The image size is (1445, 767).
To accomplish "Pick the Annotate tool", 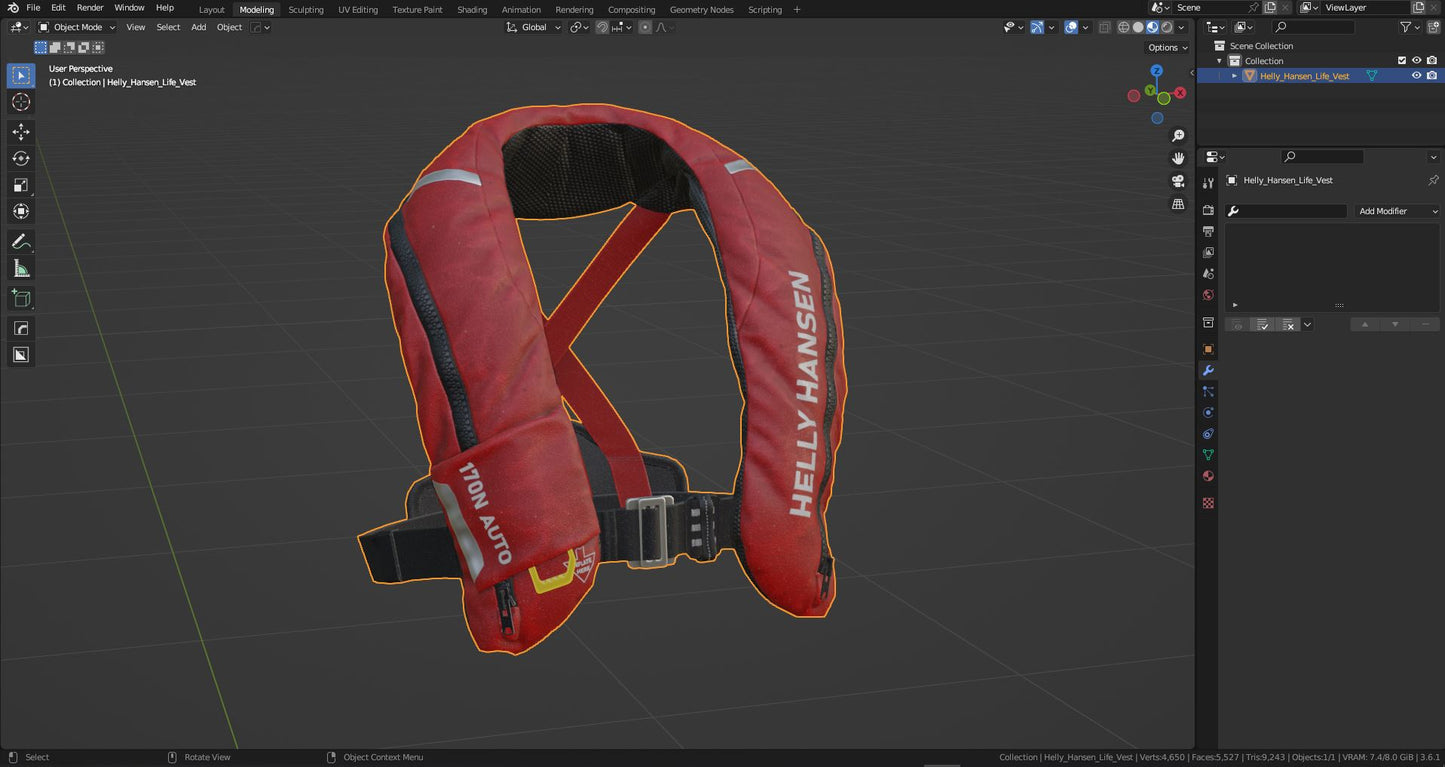I will (21, 241).
